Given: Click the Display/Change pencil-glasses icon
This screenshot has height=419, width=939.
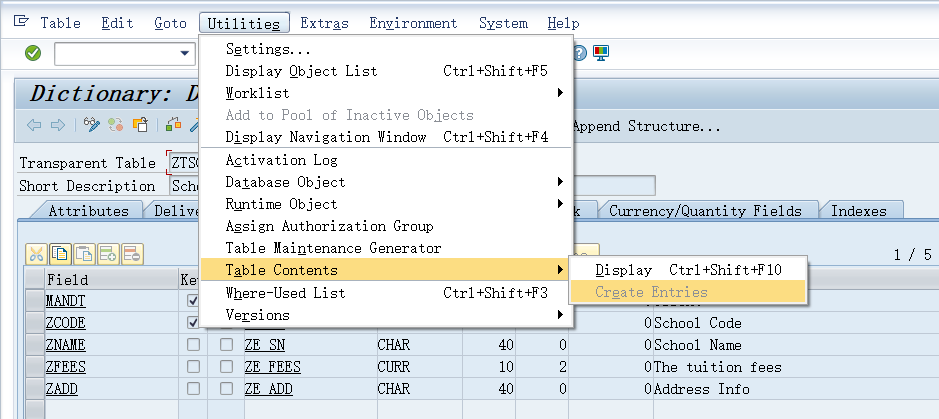Looking at the screenshot, I should pyautogui.click(x=93, y=126).
